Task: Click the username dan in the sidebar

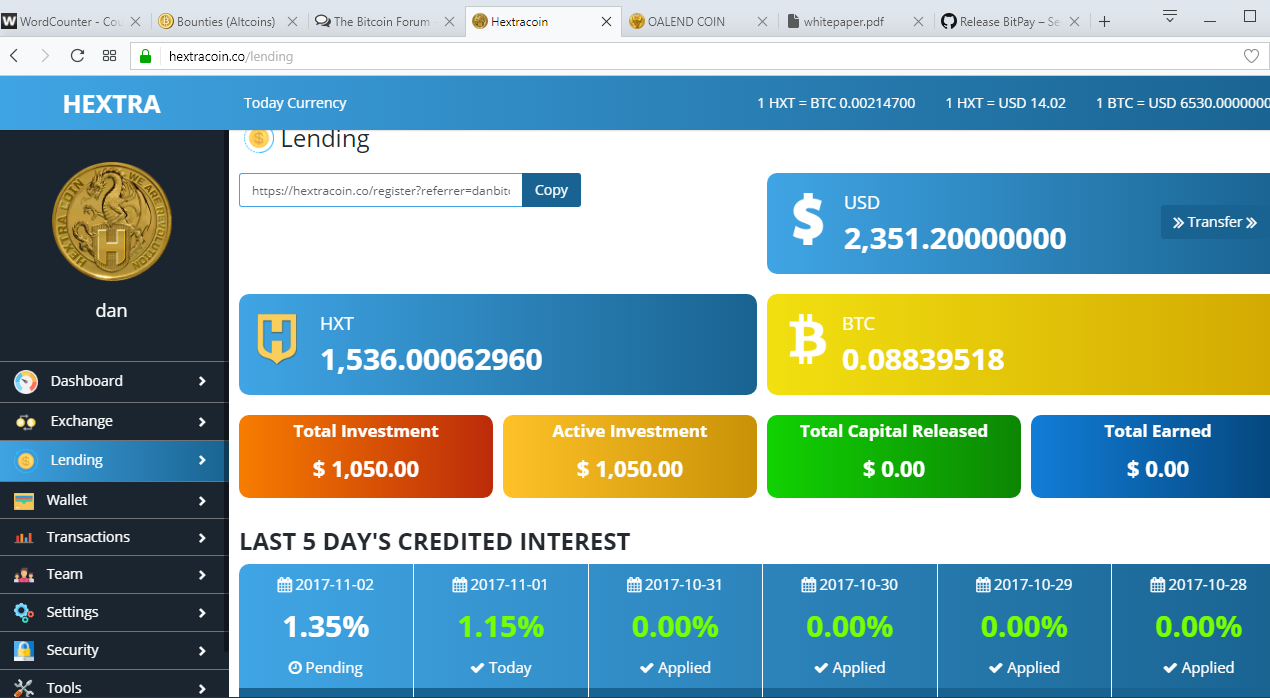Action: pos(111,310)
